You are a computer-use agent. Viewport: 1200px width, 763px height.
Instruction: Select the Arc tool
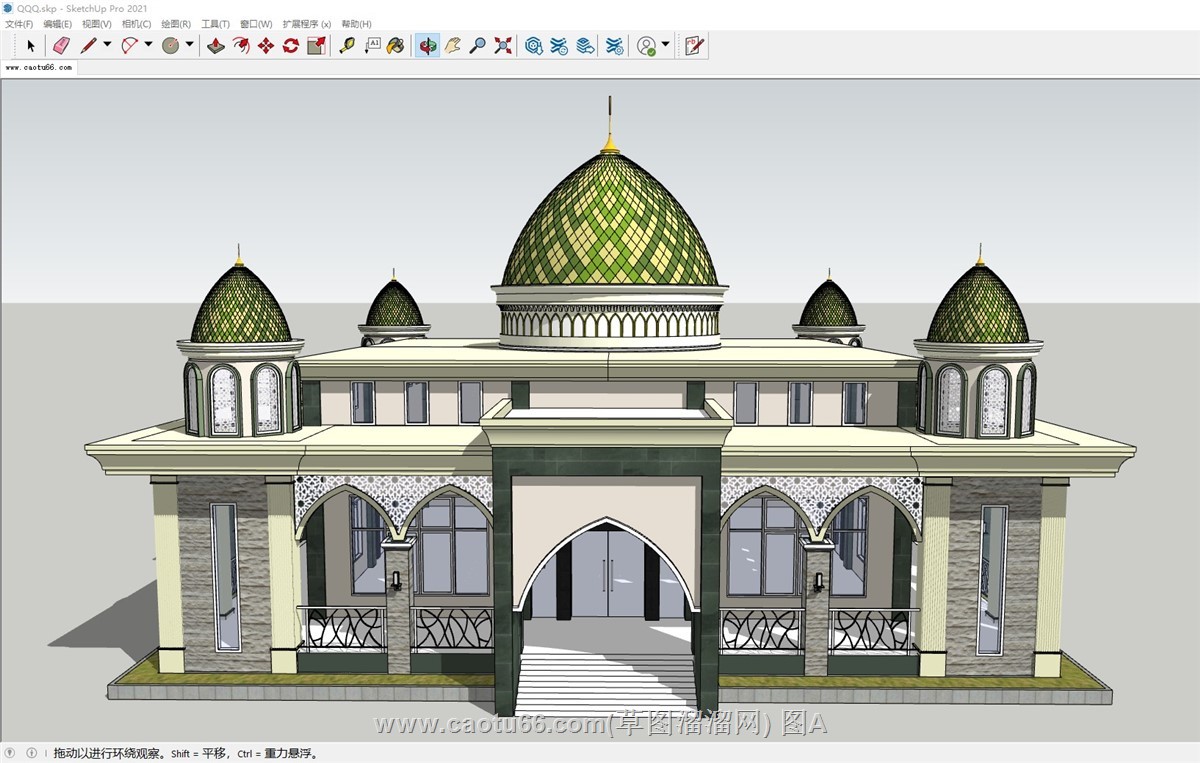(129, 45)
